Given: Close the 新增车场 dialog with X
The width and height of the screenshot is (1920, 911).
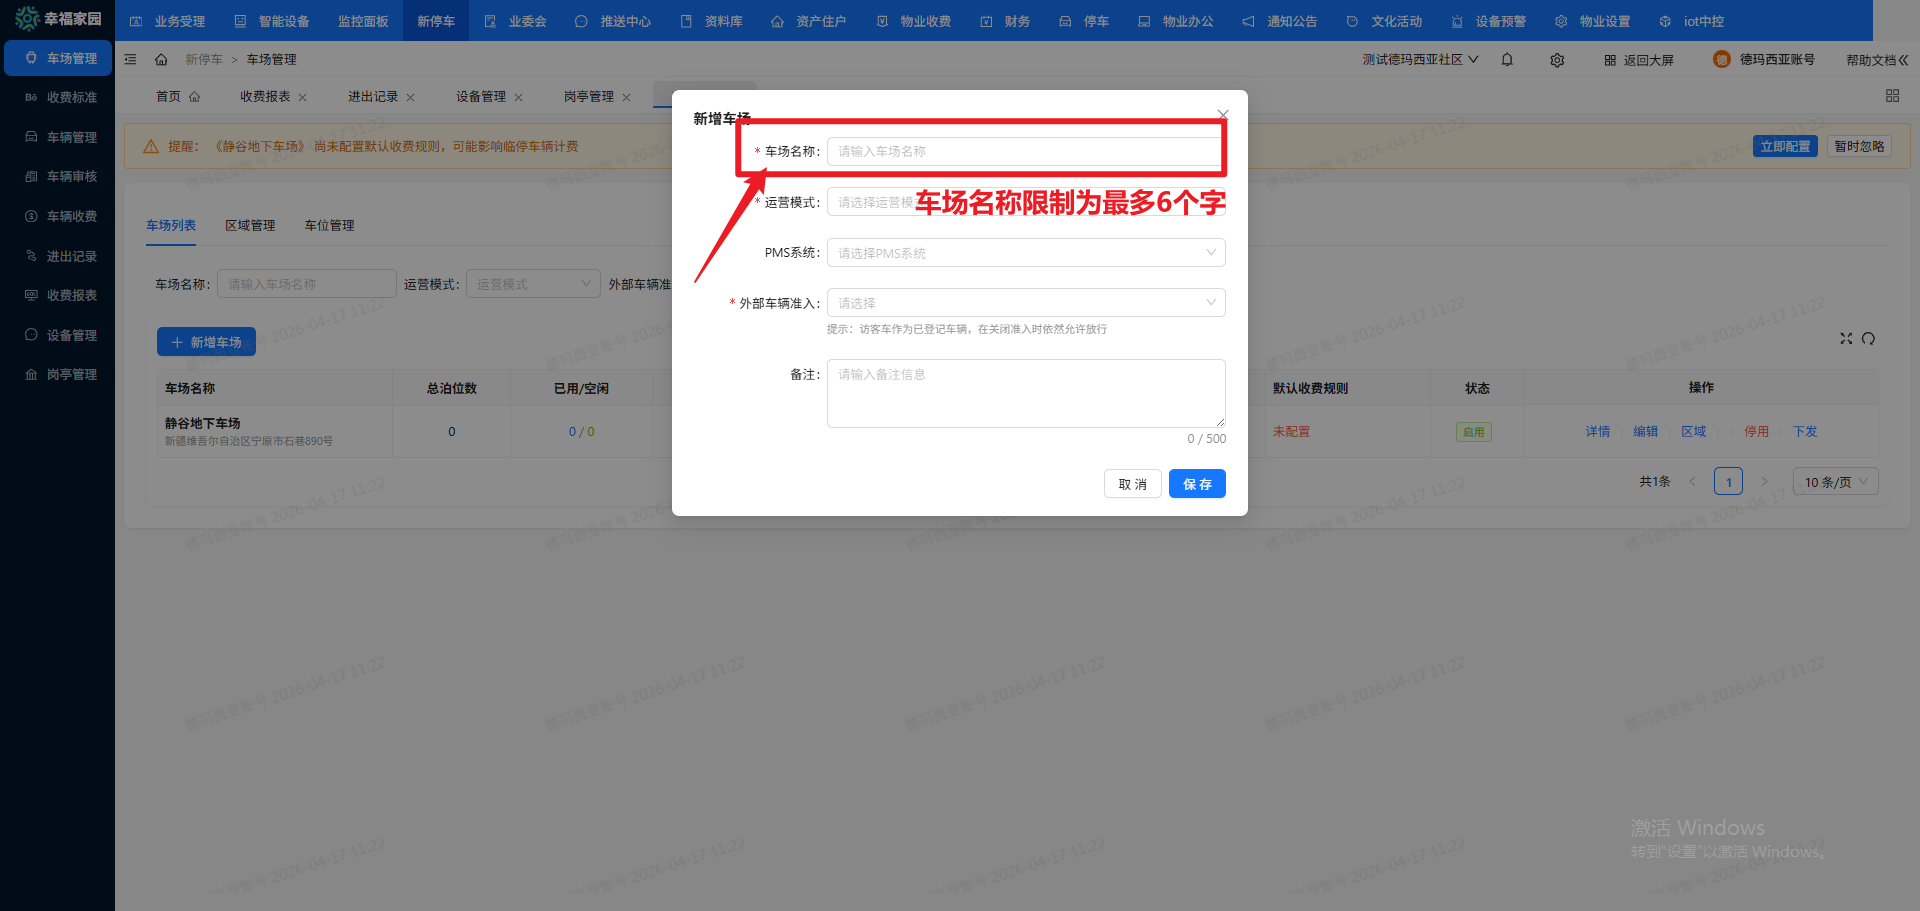Looking at the screenshot, I should [1222, 114].
